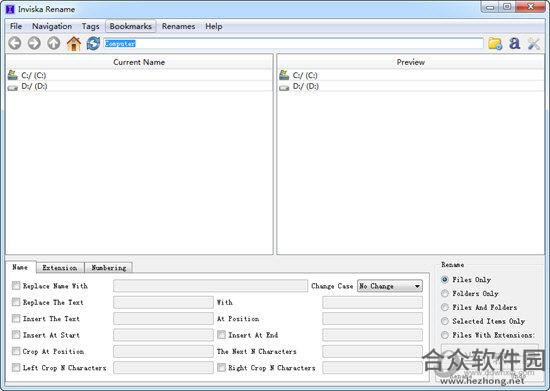The width and height of the screenshot is (550, 391).
Task: Select 'C:/ (C:)' row in Preview pane
Action: (x=410, y=75)
